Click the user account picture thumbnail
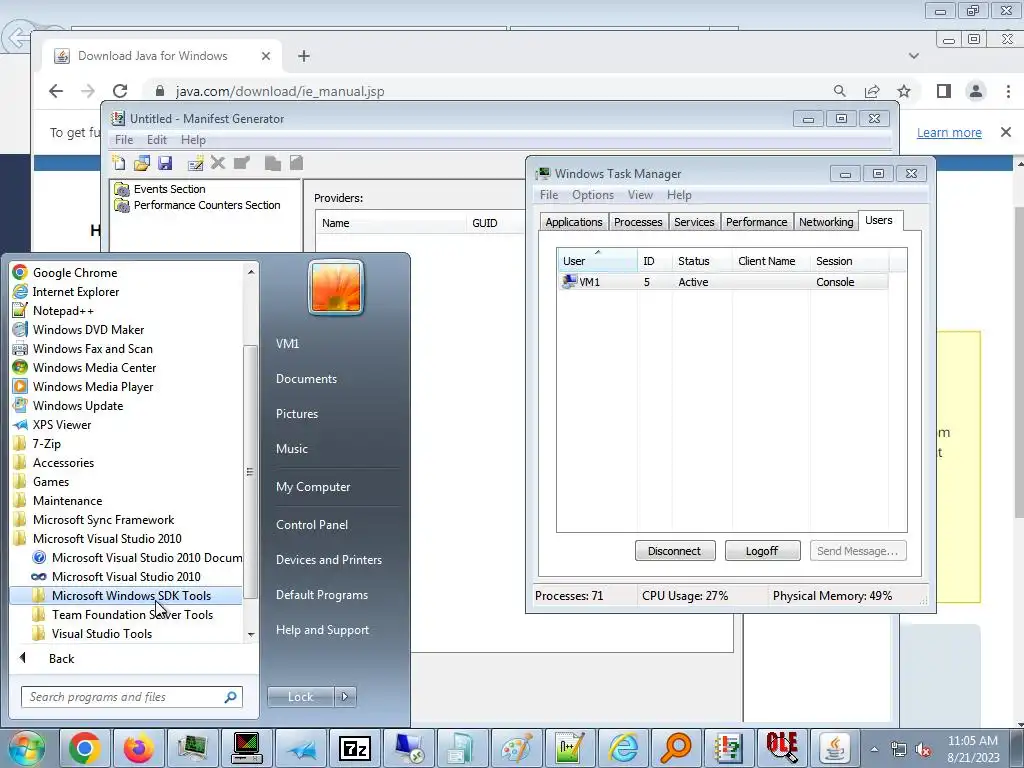Screen dimensions: 1024x768 tap(336, 287)
